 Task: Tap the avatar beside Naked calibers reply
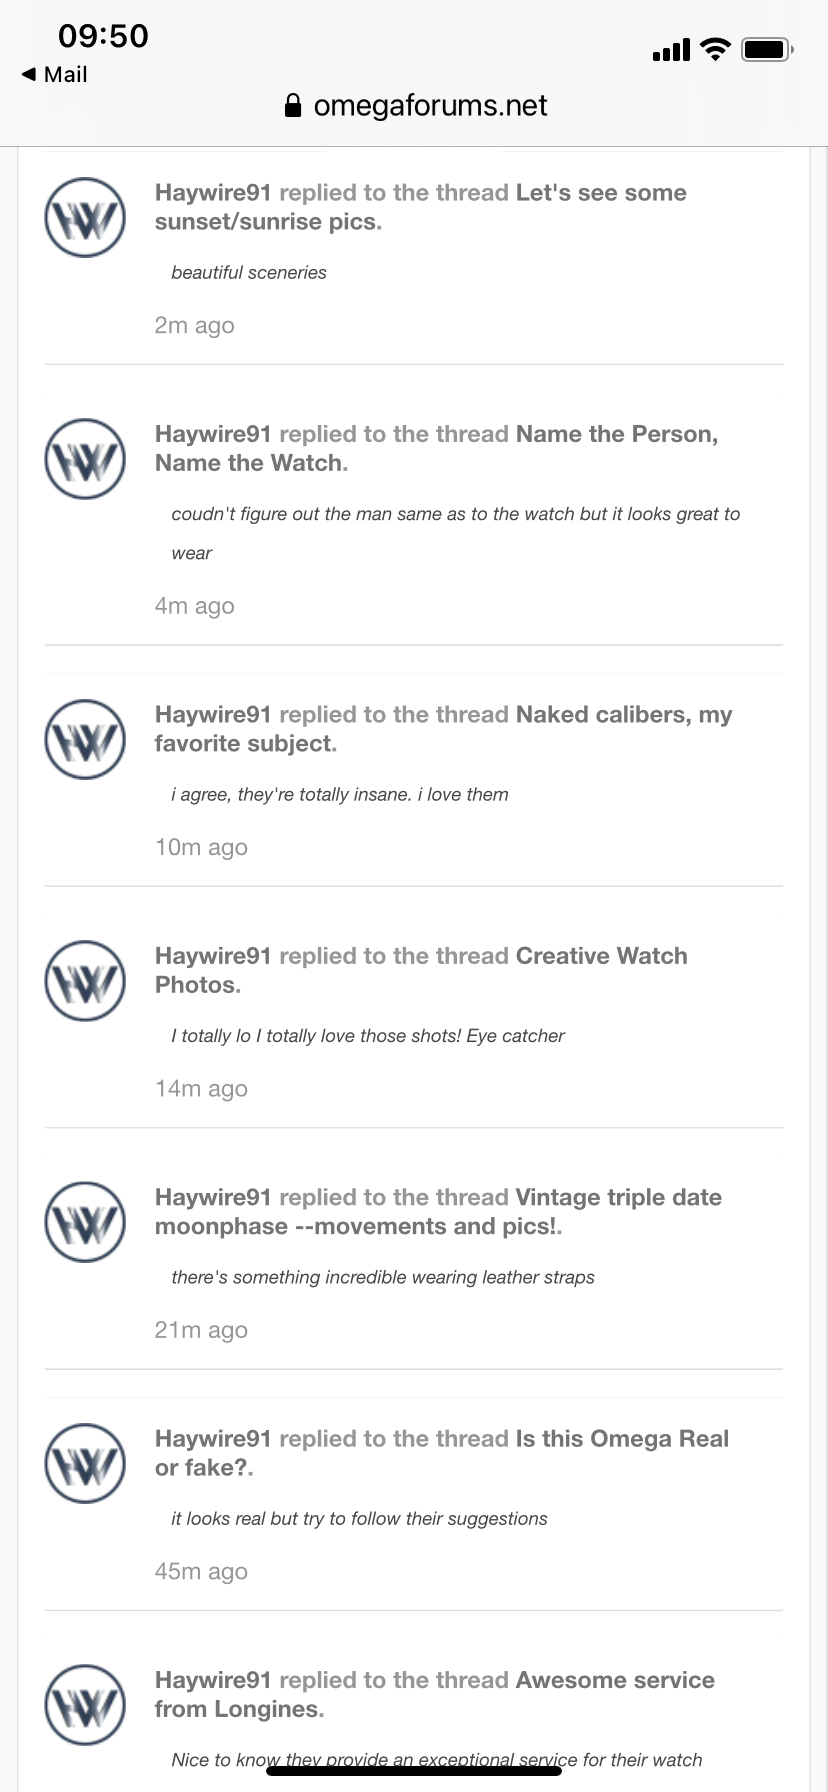[x=85, y=740]
